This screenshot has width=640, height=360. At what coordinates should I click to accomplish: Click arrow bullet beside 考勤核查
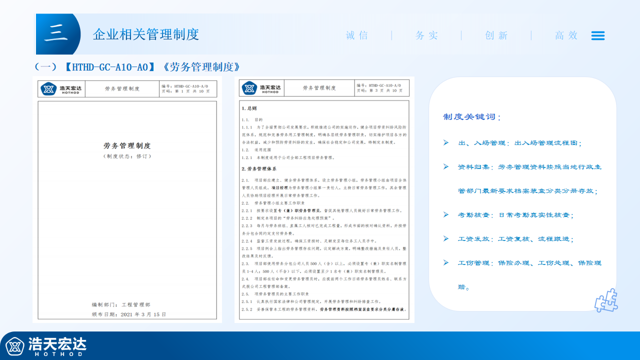click(x=446, y=215)
